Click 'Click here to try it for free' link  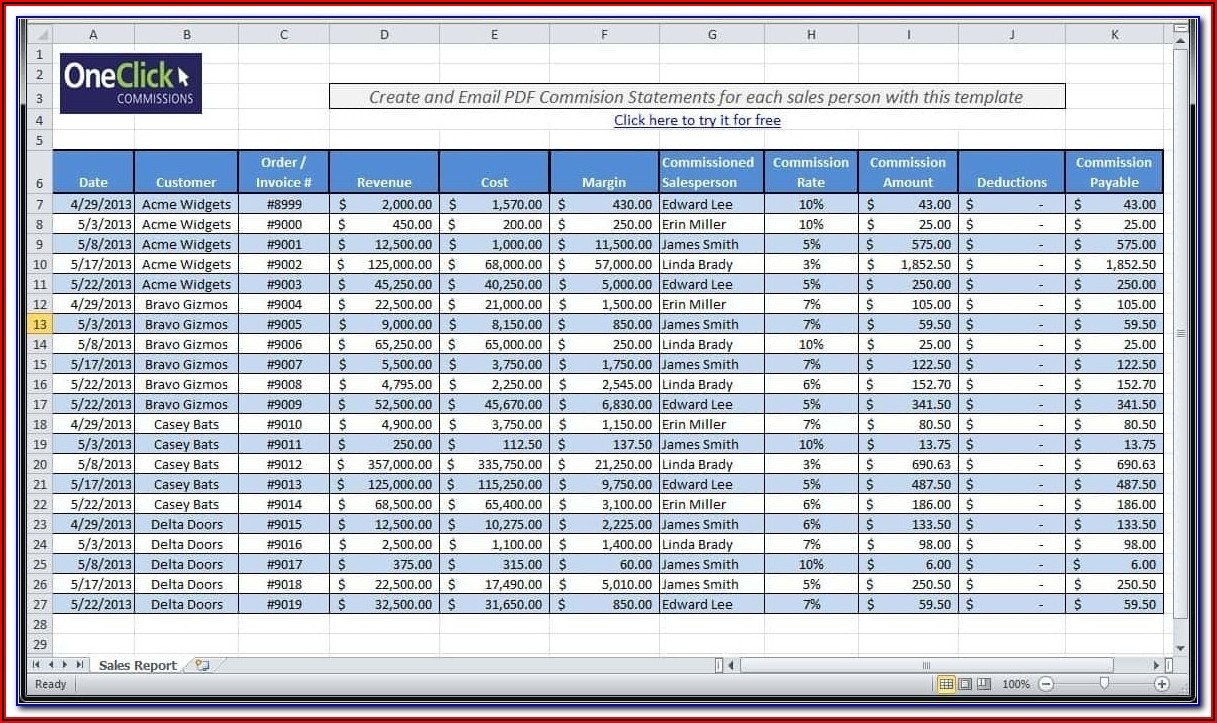[697, 120]
